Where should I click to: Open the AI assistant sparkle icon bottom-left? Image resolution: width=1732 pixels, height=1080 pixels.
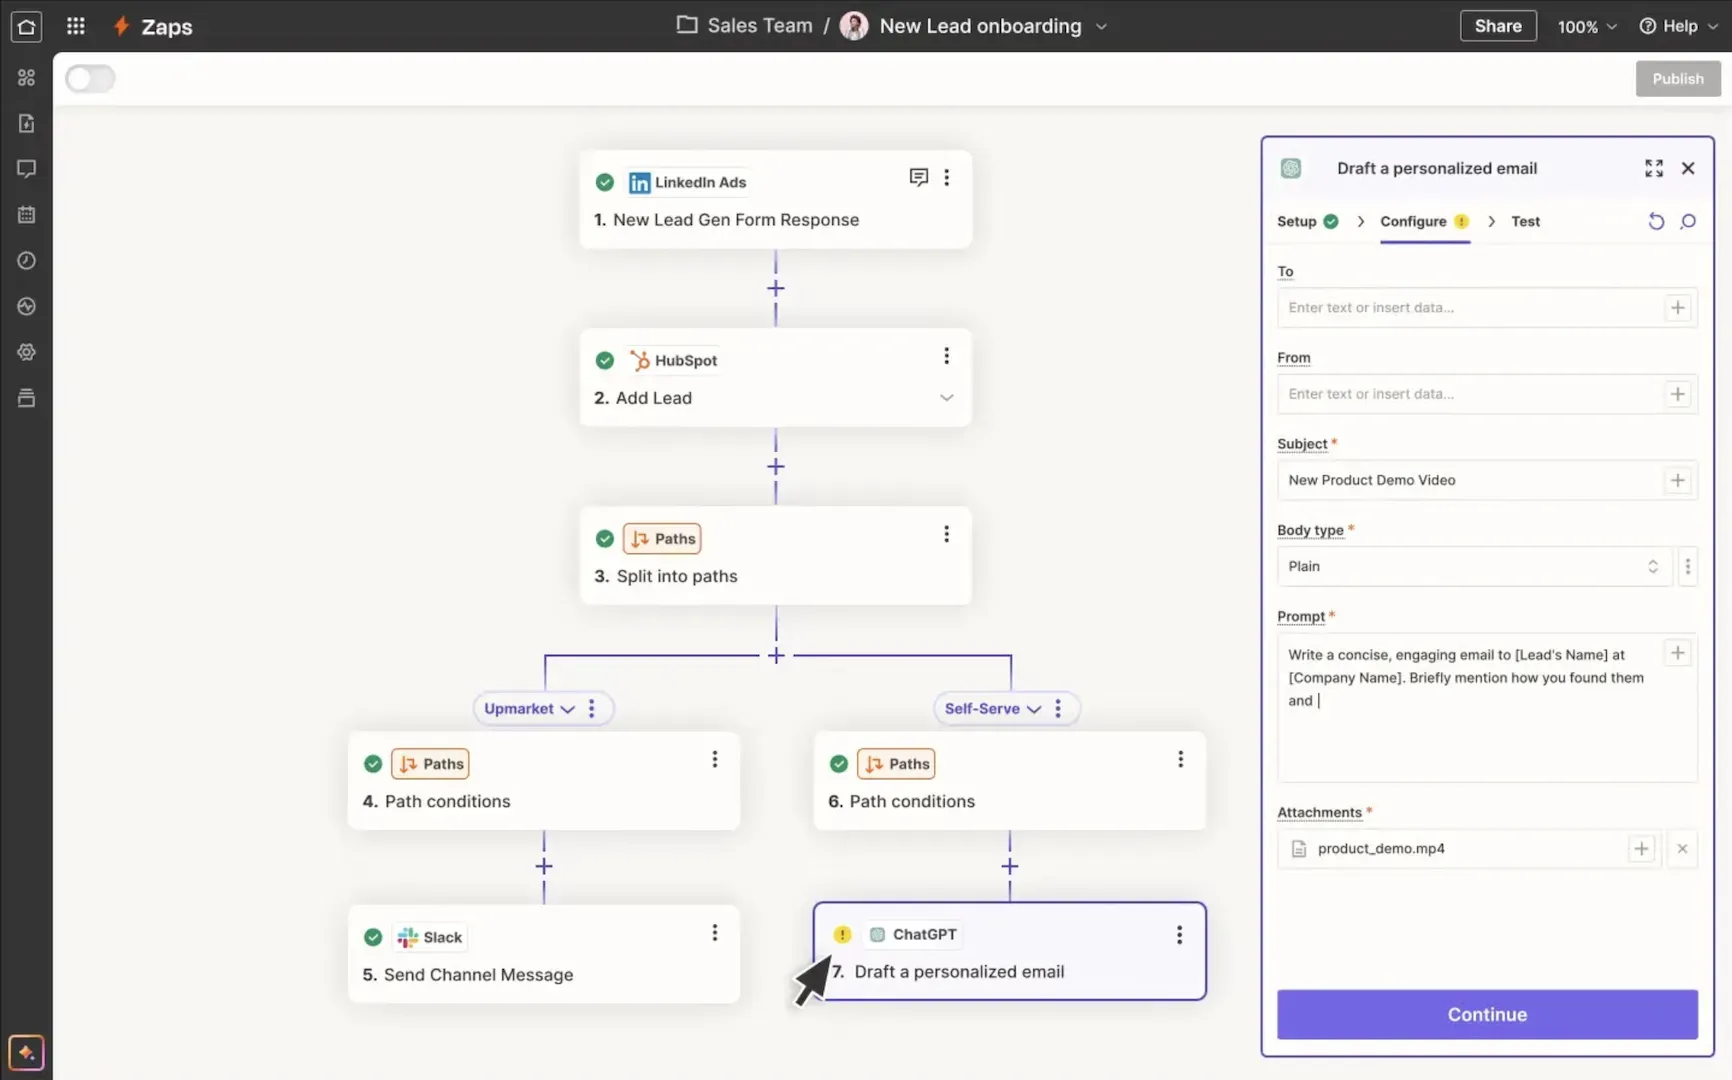[26, 1052]
